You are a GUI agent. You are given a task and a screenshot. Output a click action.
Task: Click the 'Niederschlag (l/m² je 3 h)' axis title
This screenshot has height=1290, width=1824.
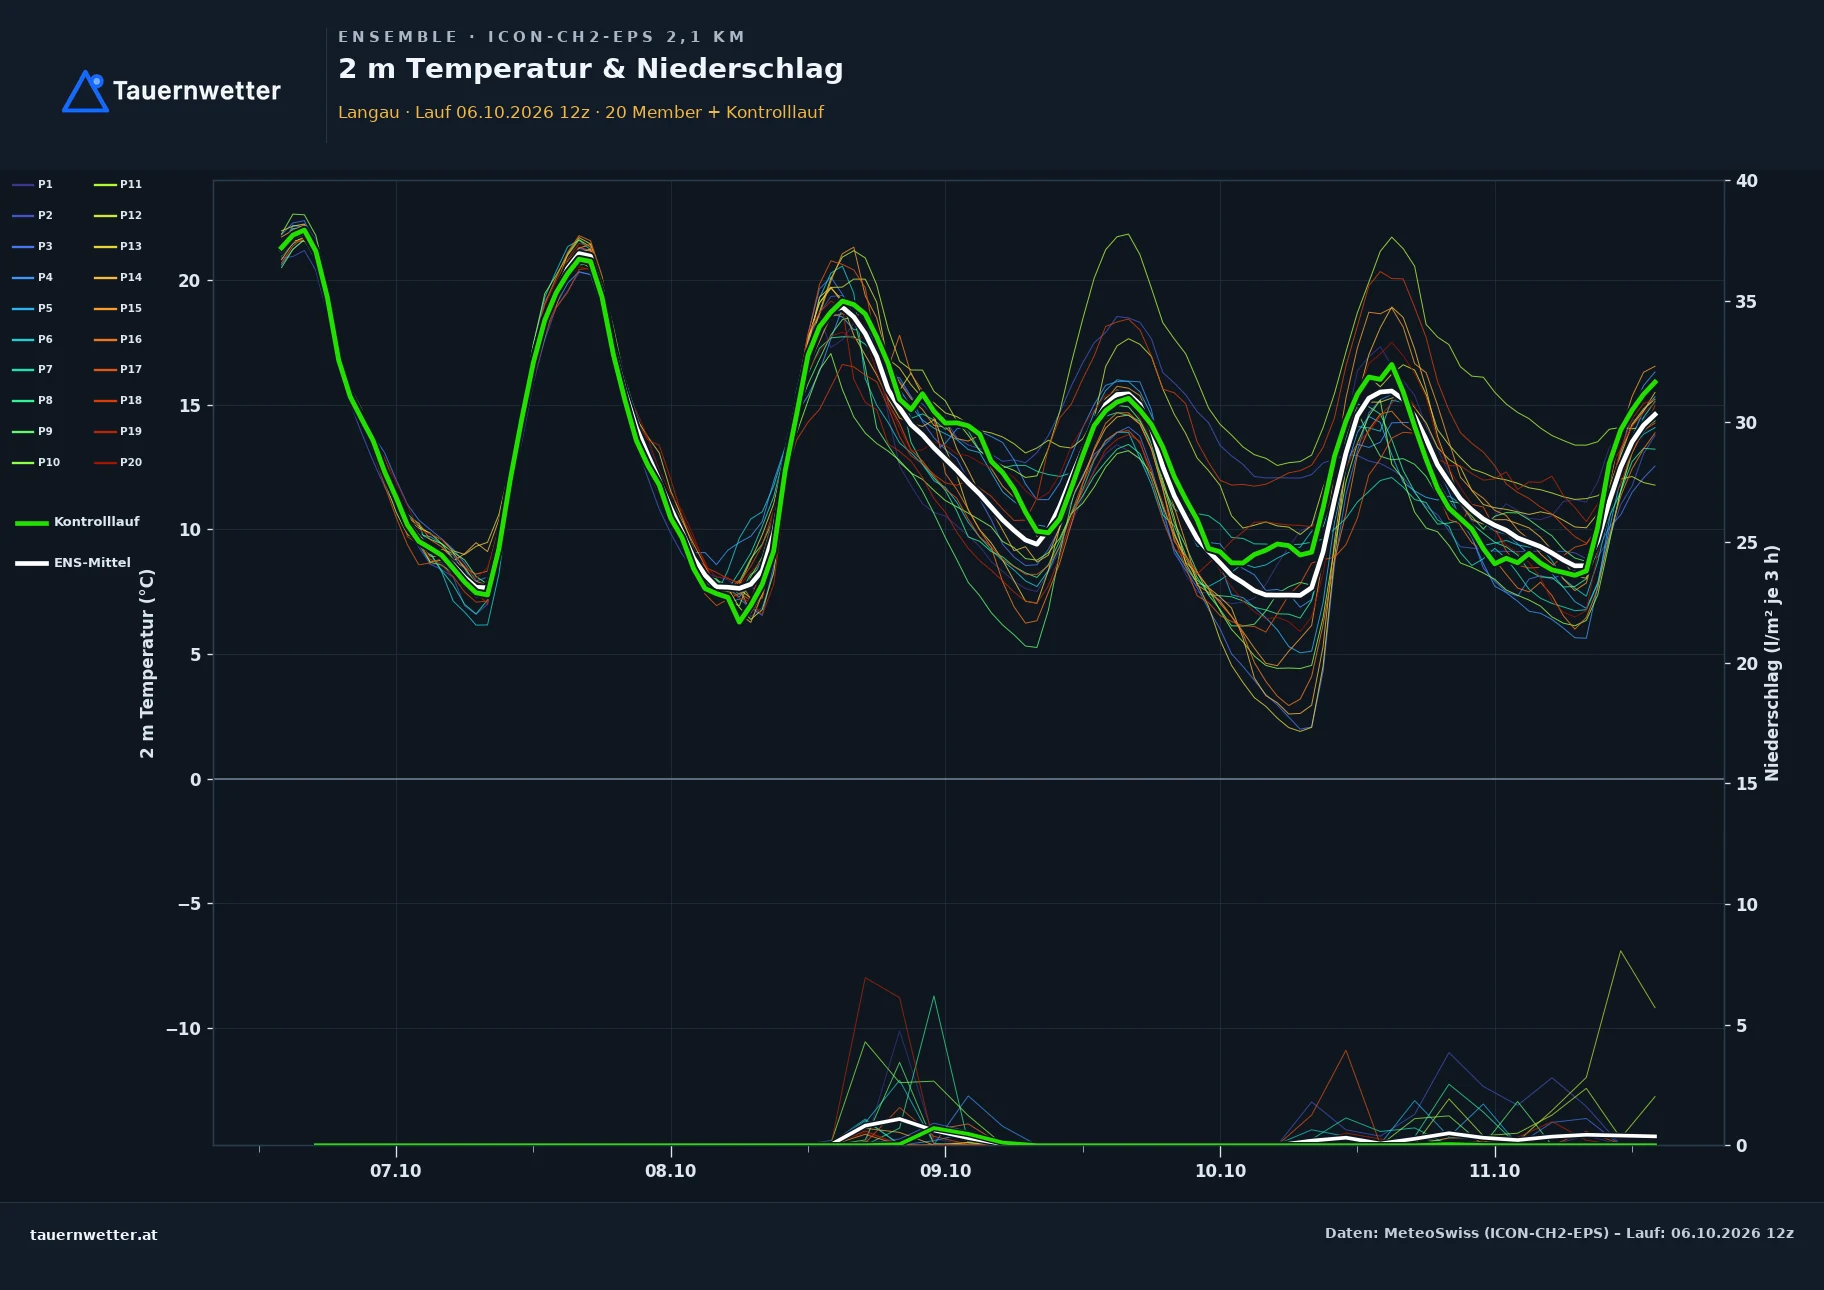coord(1772,663)
